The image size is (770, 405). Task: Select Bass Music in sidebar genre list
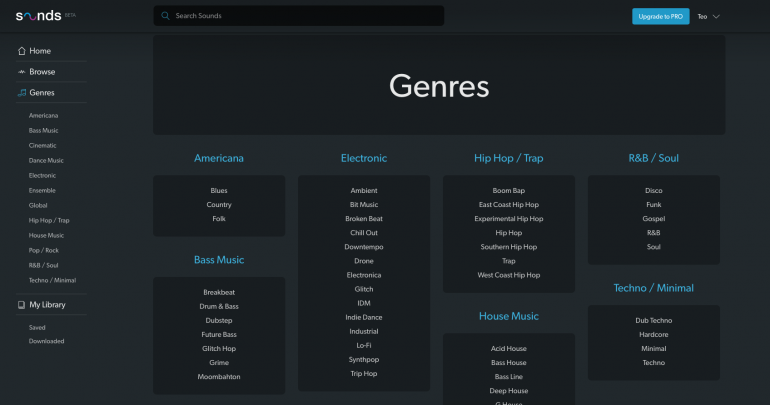(x=43, y=131)
